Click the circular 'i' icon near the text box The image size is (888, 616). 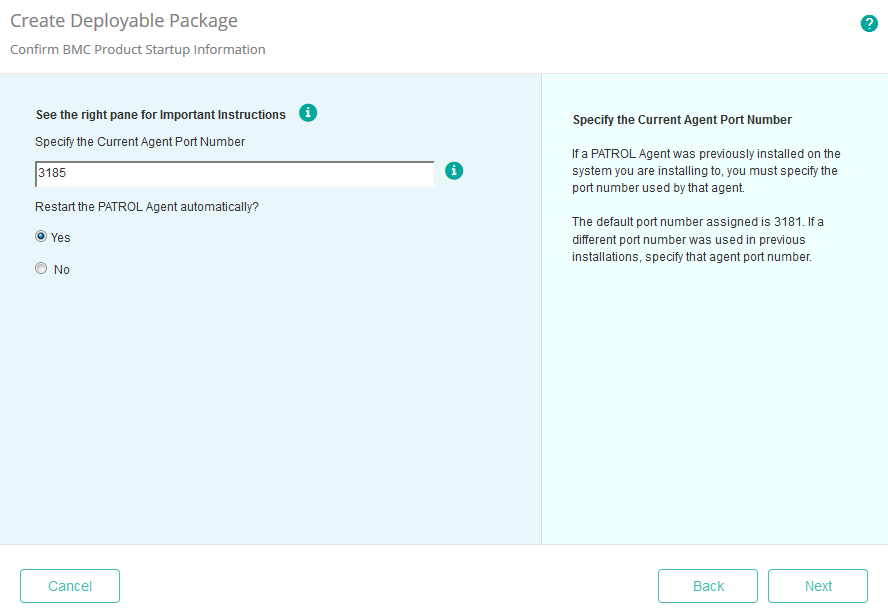click(454, 170)
